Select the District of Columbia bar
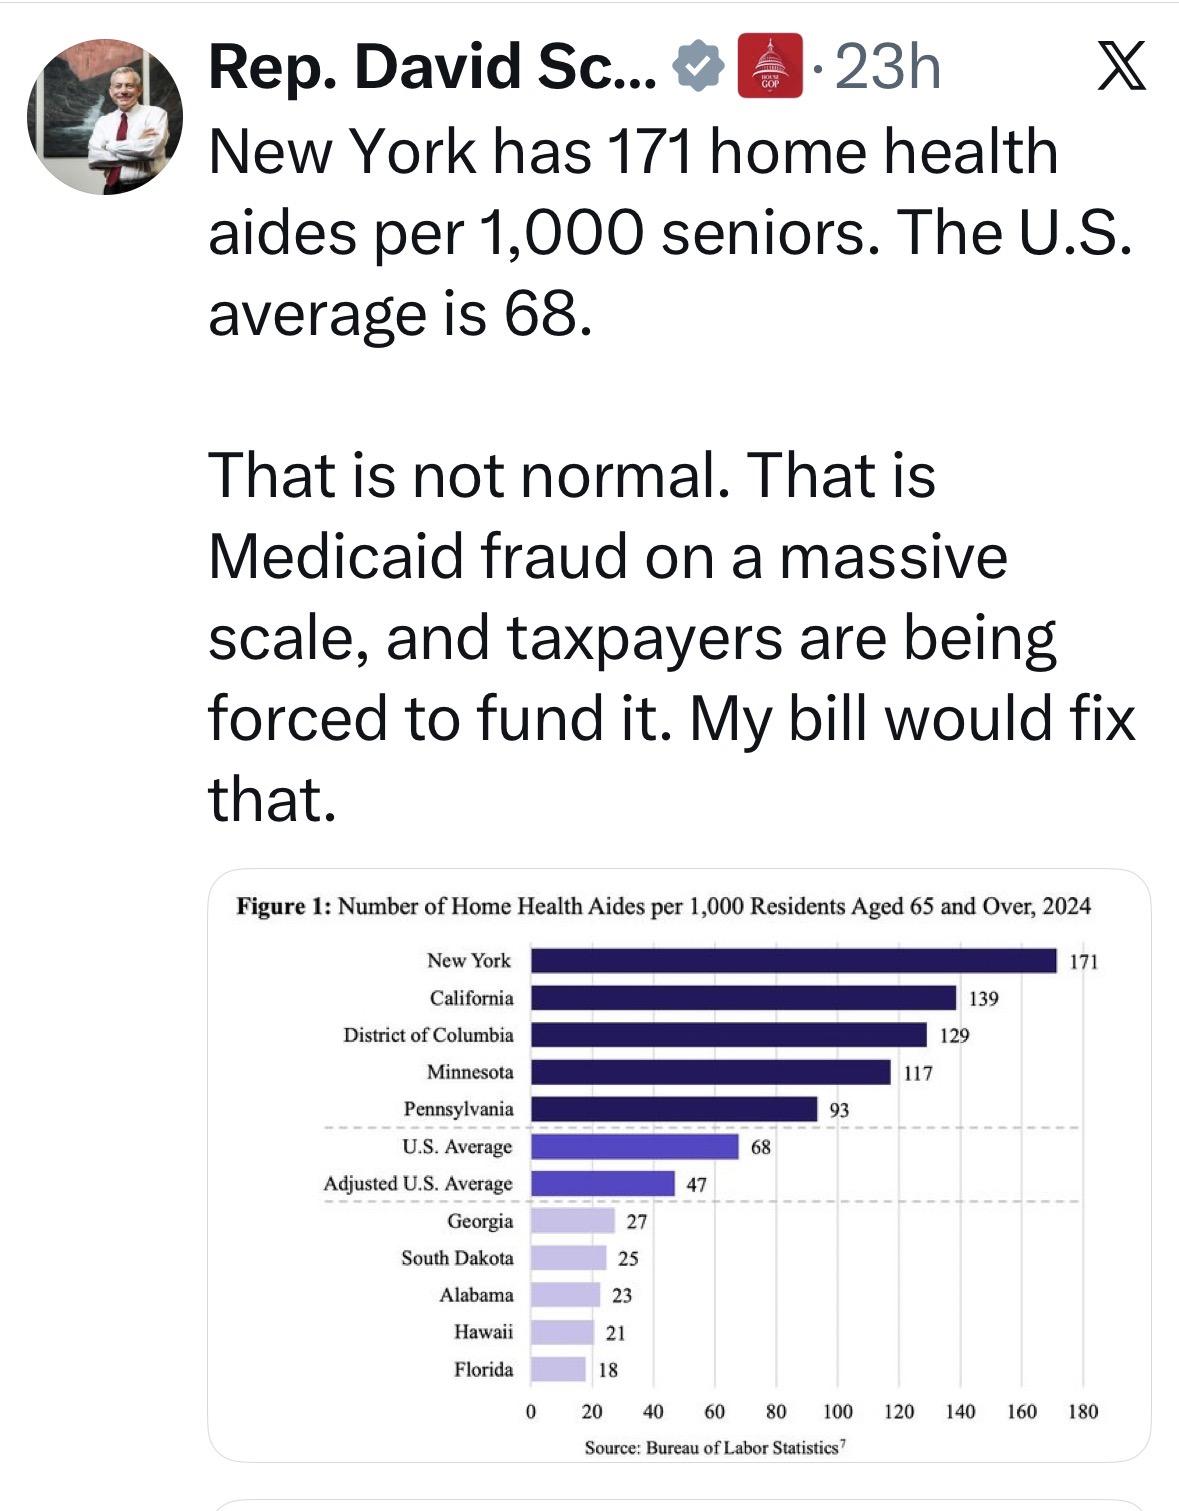Screen dimensions: 1179x1511 pos(729,1035)
